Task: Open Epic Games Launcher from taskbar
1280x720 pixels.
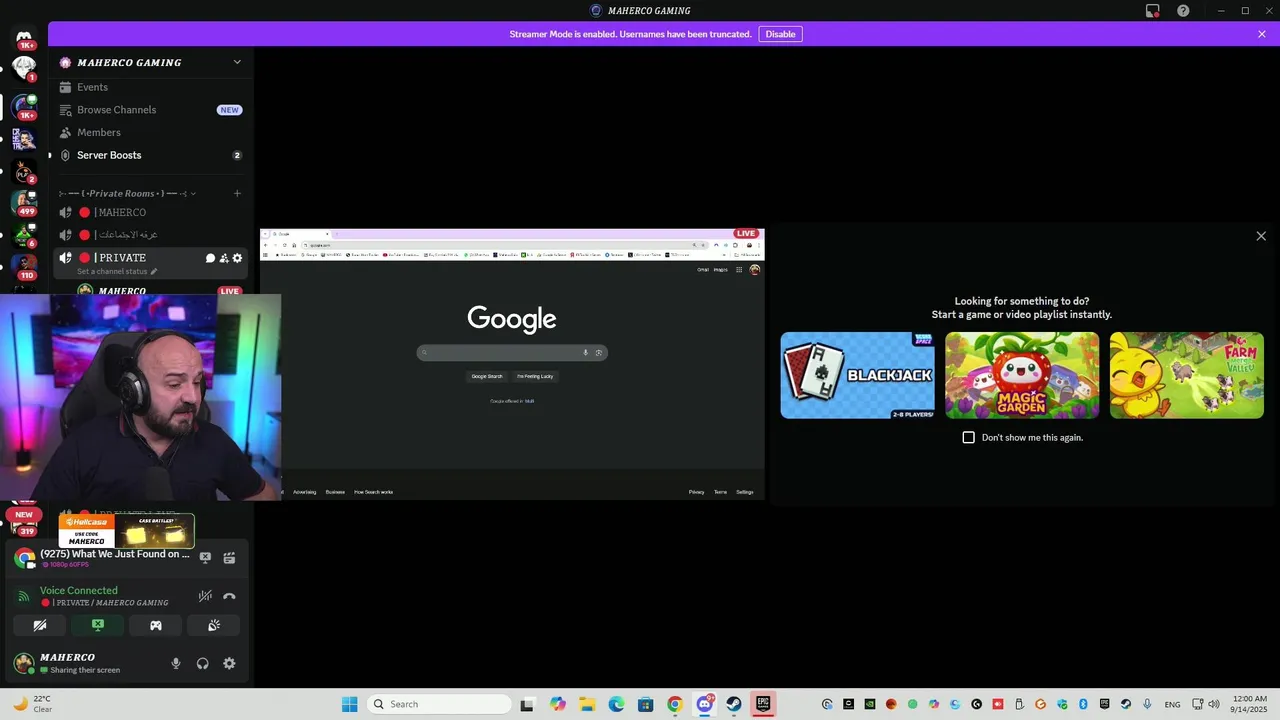Action: coord(763,704)
